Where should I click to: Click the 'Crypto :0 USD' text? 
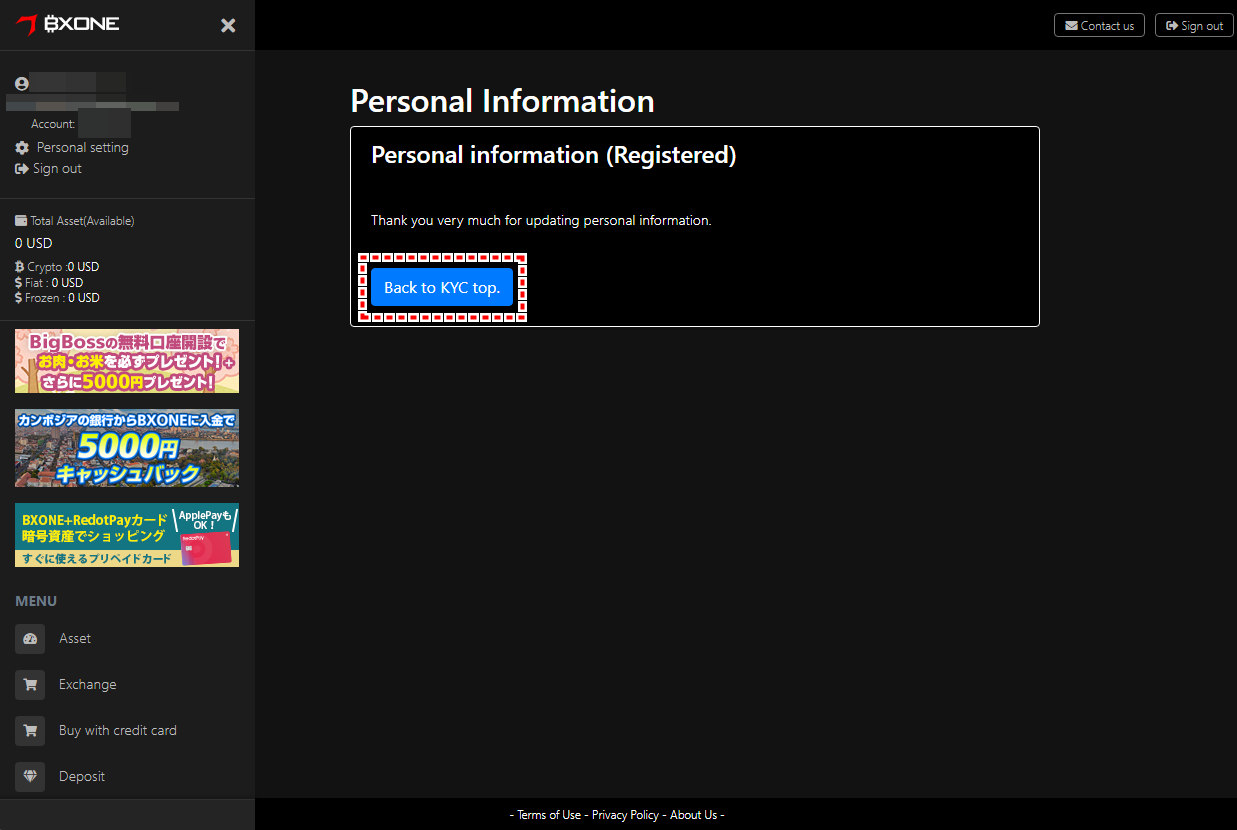pos(63,267)
